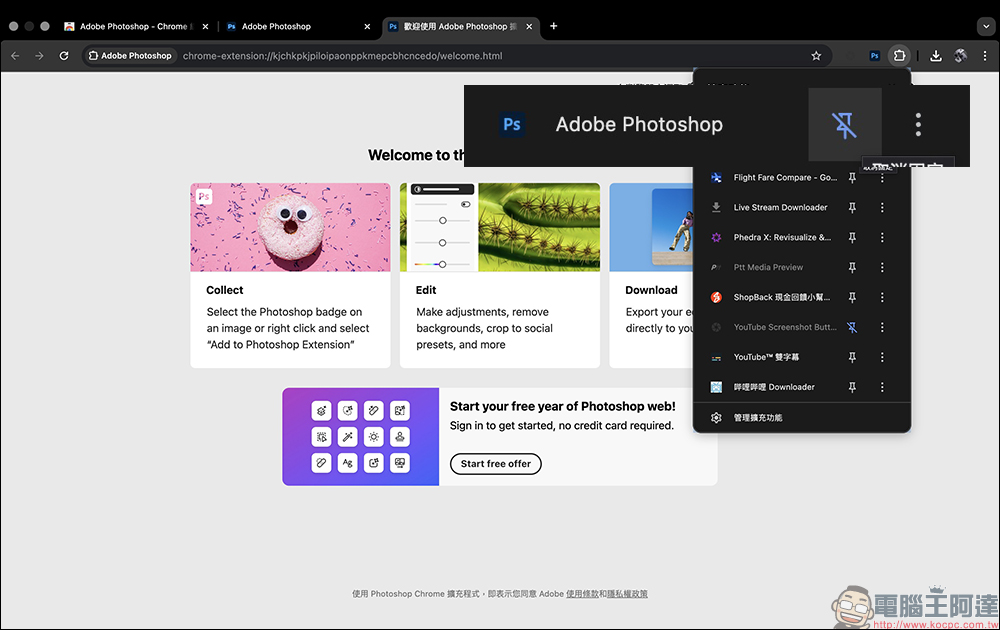Switch to the 歡迎使用 Adobe Photoshop tab
The image size is (1000, 630).
[x=455, y=26]
